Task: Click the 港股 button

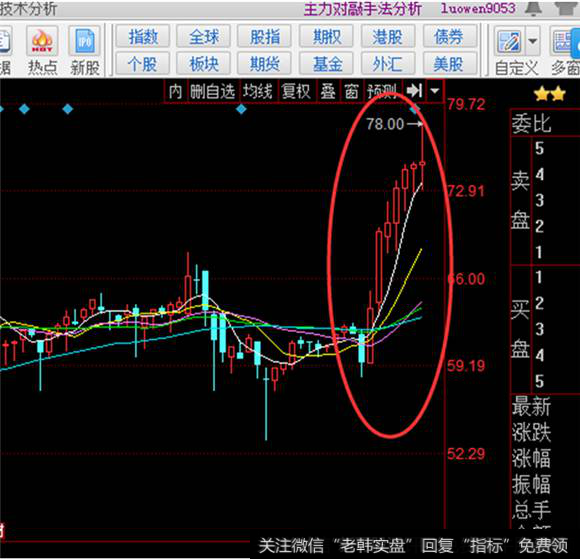Action: pyautogui.click(x=387, y=36)
